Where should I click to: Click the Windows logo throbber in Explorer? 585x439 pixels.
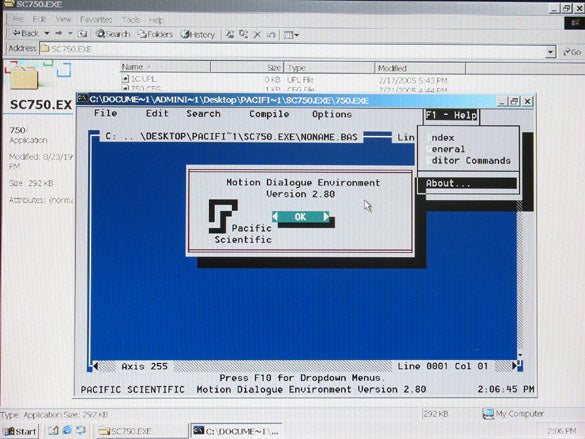click(x=574, y=23)
